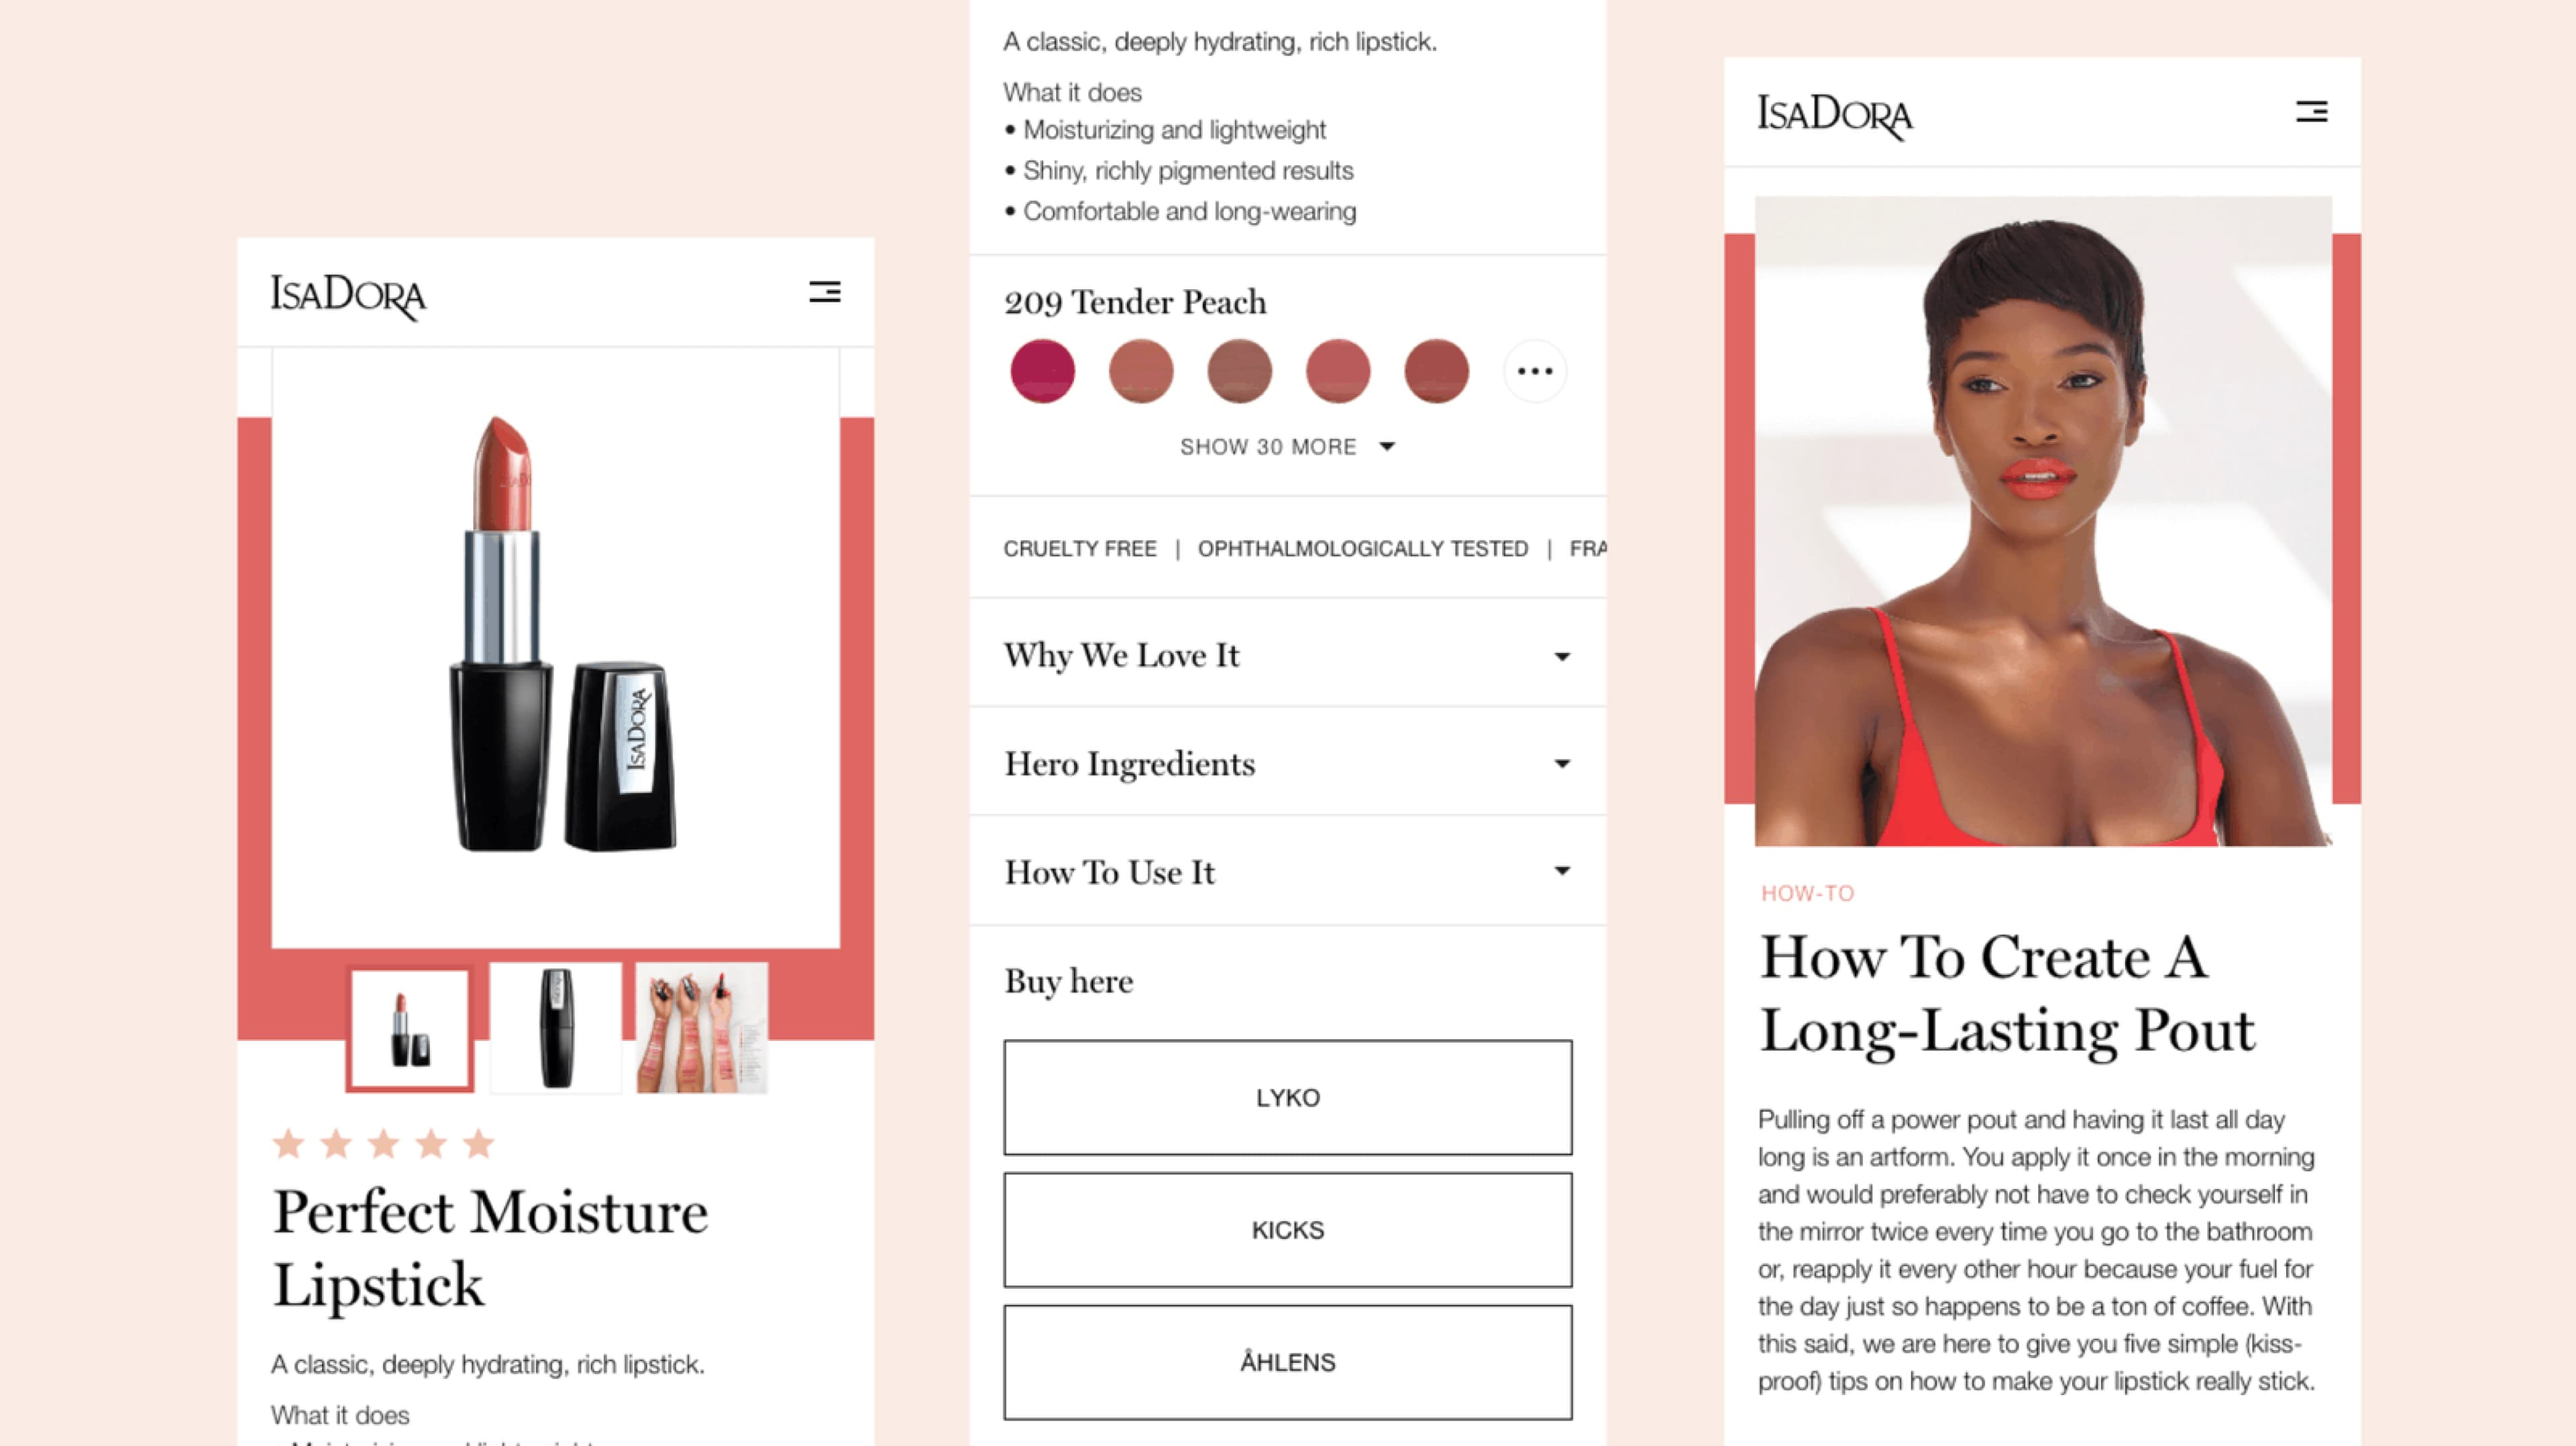Click the KICKS retailer button
This screenshot has height=1446, width=2576.
(1288, 1229)
